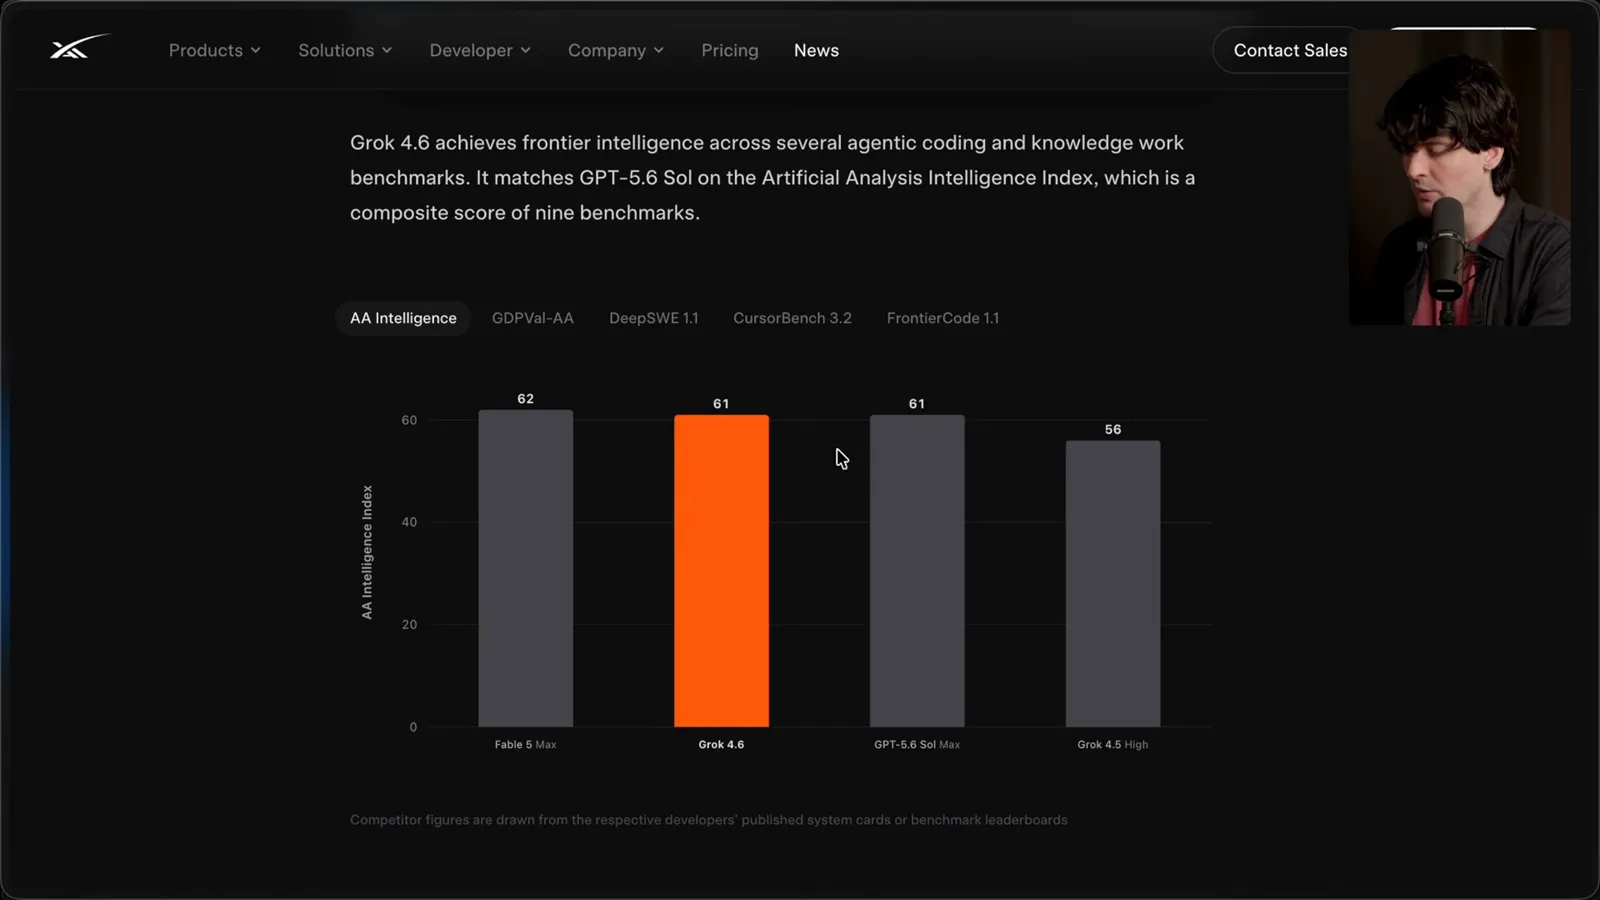Click the Fable 5 Max bar
Screen dimensions: 1600x900
pos(526,568)
